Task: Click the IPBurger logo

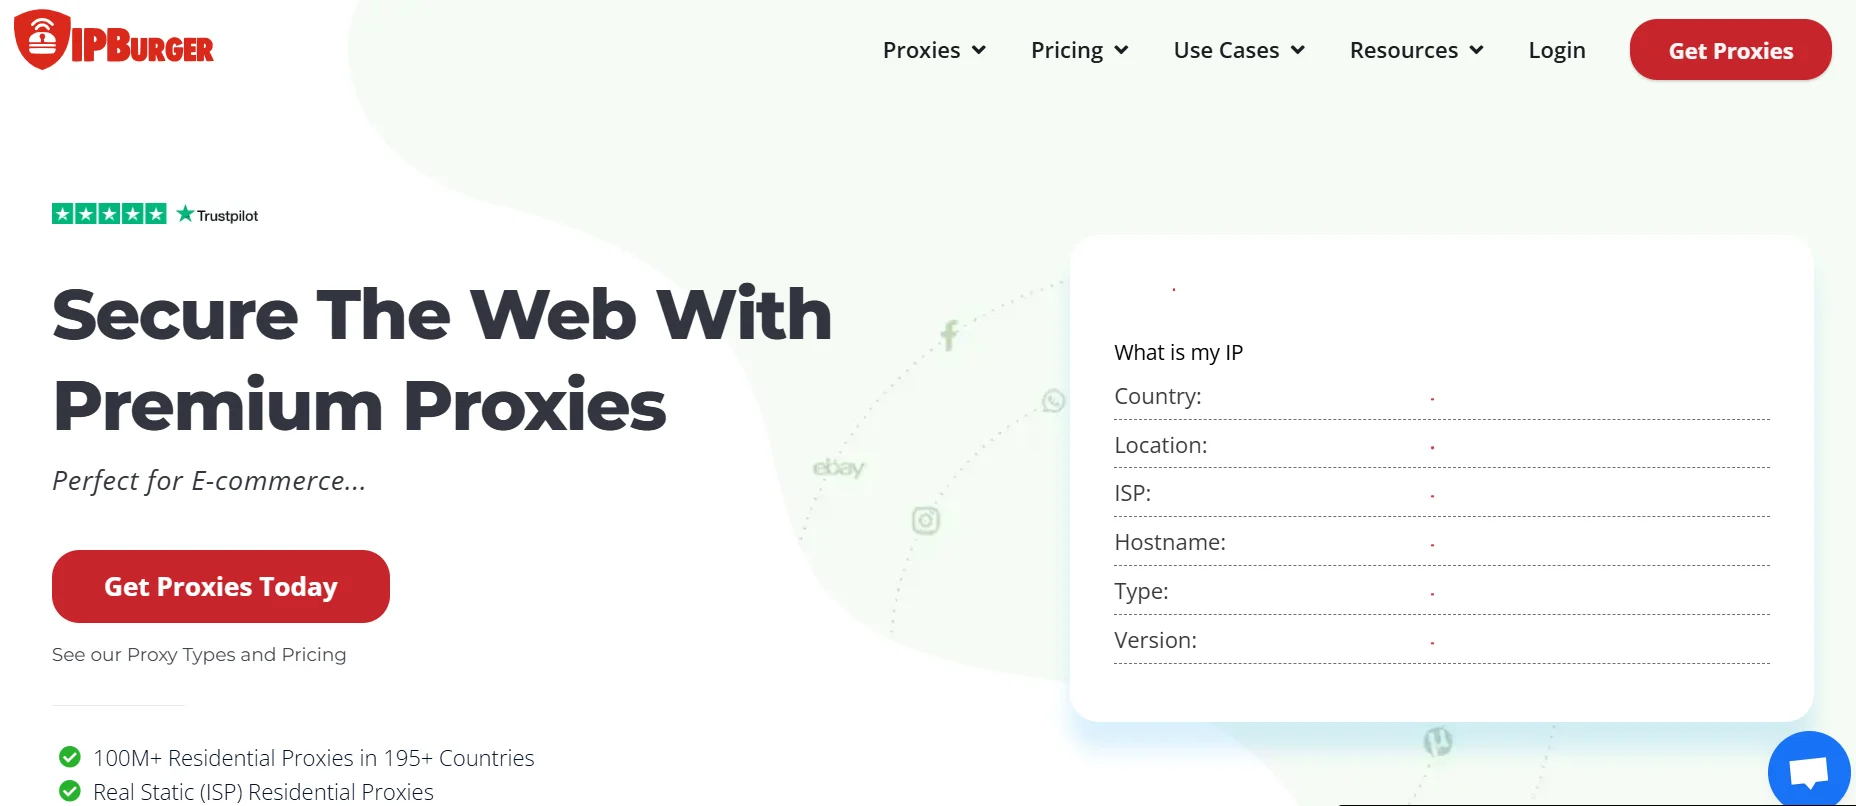Action: coord(114,42)
